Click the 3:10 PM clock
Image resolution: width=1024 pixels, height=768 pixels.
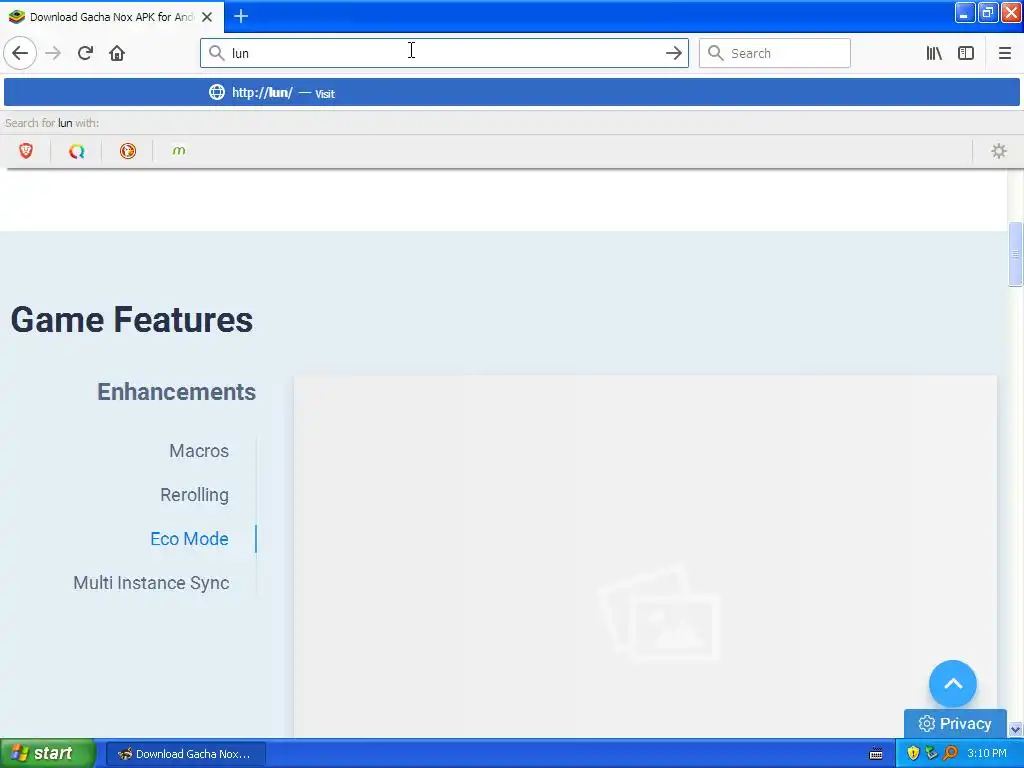pos(987,753)
